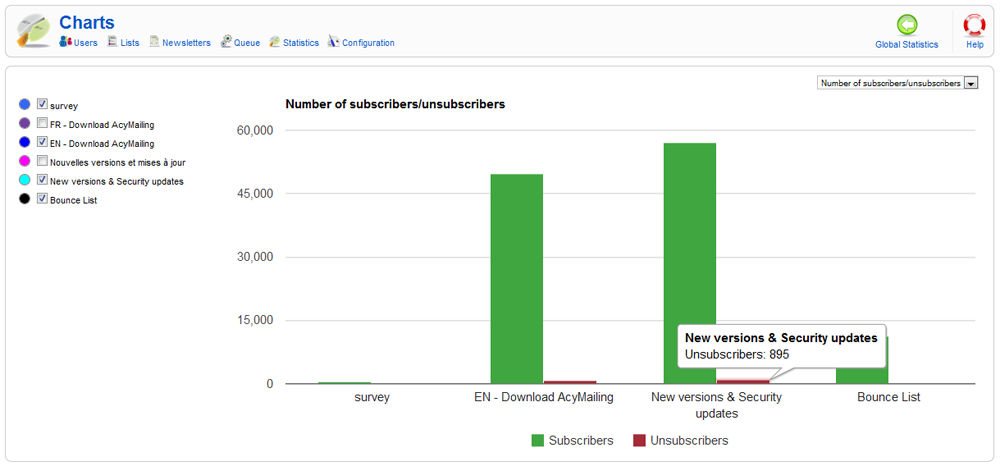Viewport: 1000px width, 466px height.
Task: Click the green EN - Download AcyMailing bar
Action: [x=516, y=278]
